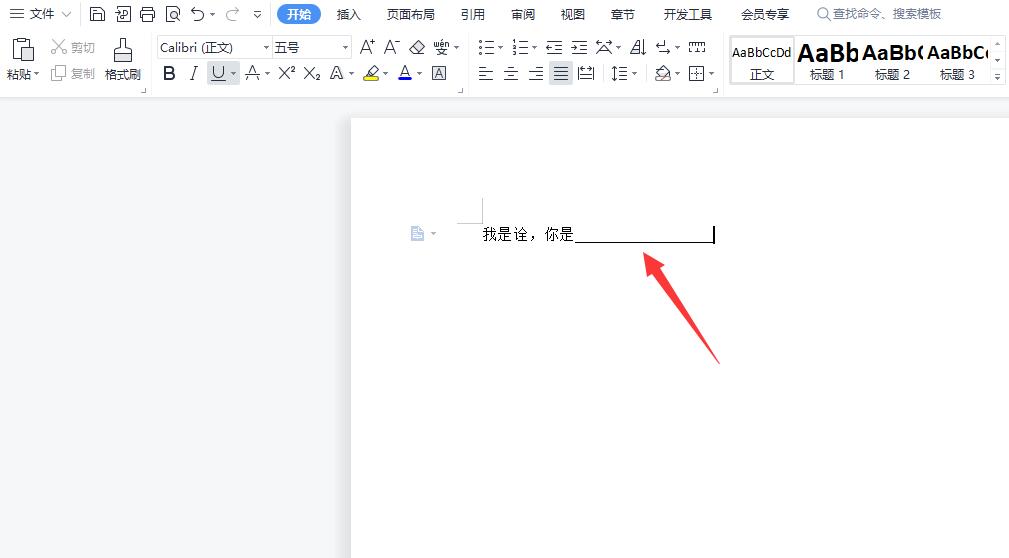Toggle subscript X₂ formatting
This screenshot has width=1009, height=558.
(x=311, y=73)
